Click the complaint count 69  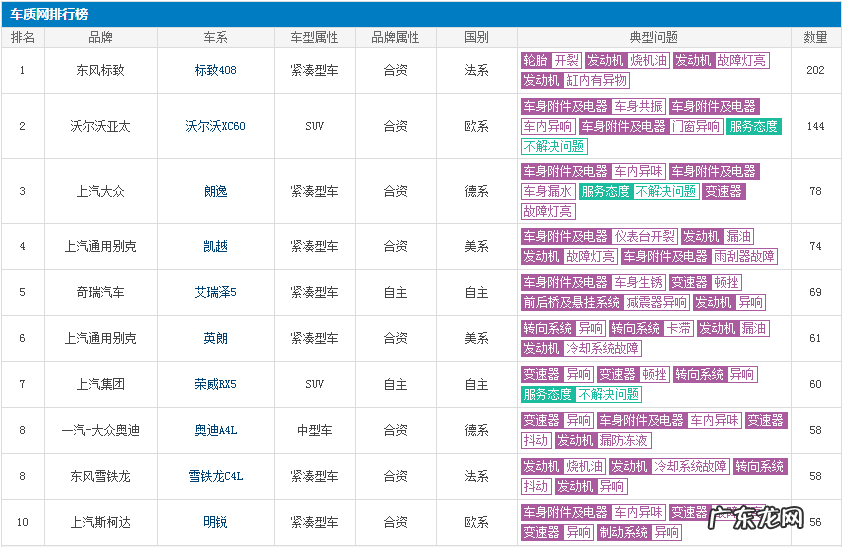[x=815, y=293]
